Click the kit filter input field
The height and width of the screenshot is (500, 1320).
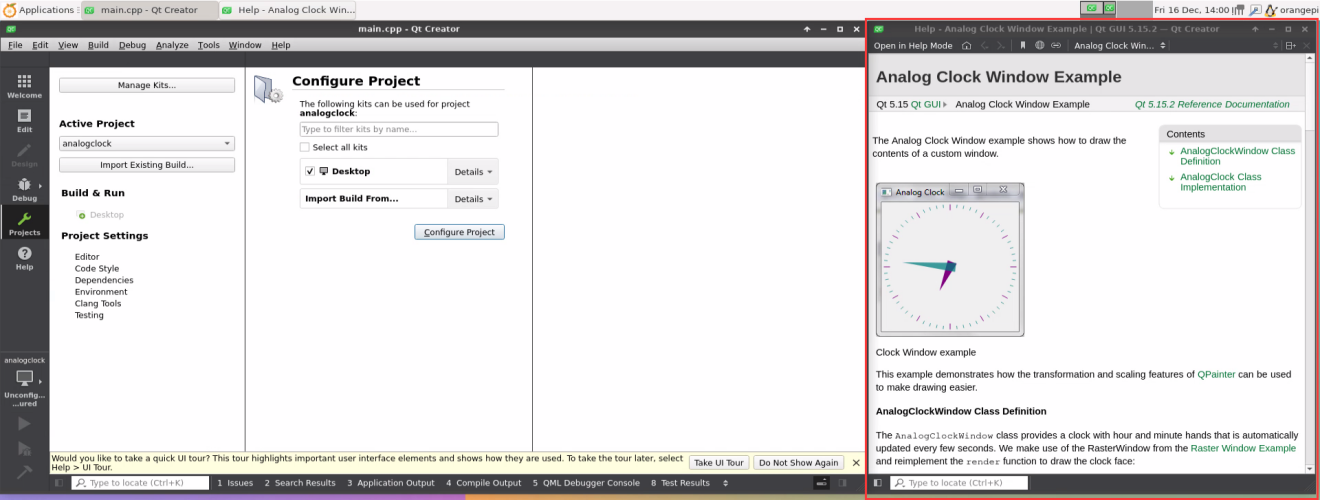399,129
